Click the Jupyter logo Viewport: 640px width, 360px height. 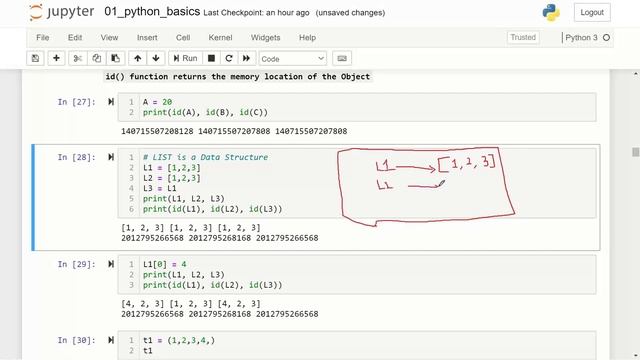[62, 12]
